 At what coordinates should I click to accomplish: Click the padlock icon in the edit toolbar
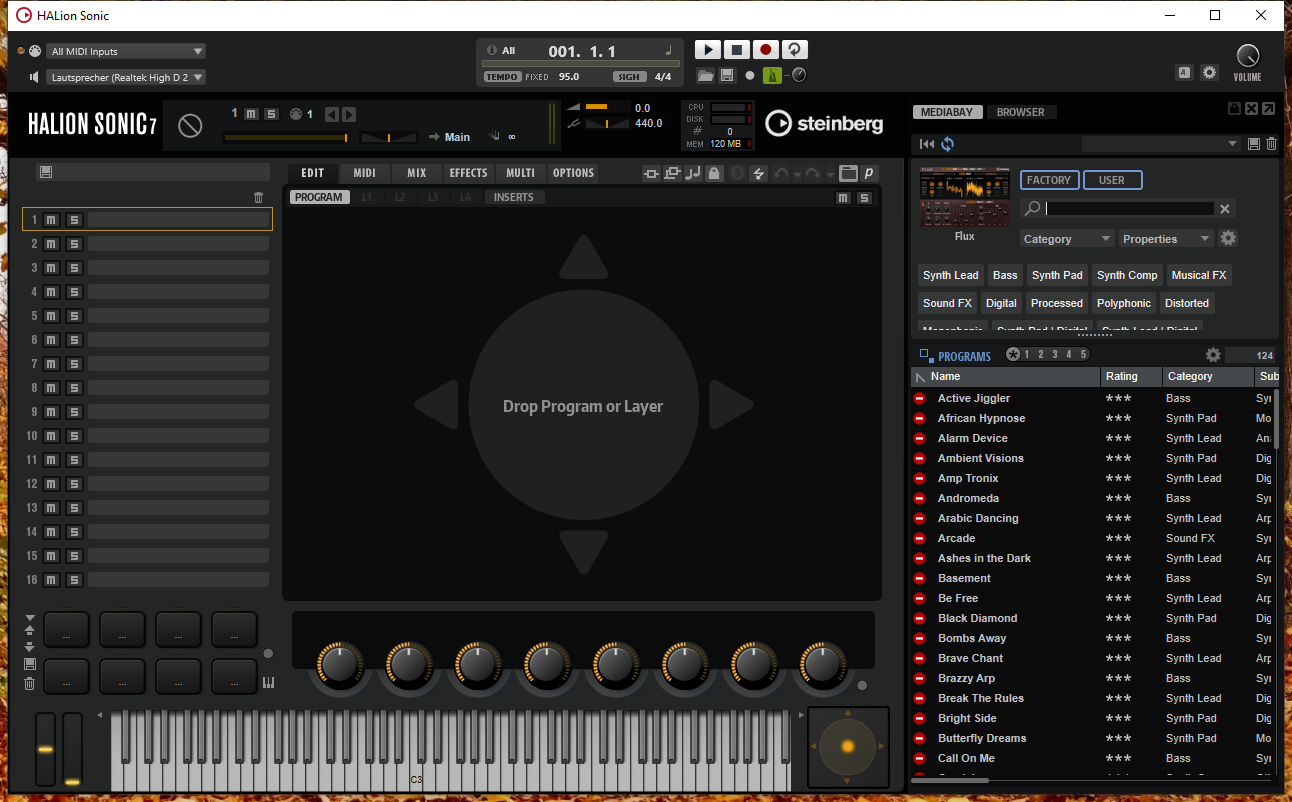pyautogui.click(x=713, y=173)
